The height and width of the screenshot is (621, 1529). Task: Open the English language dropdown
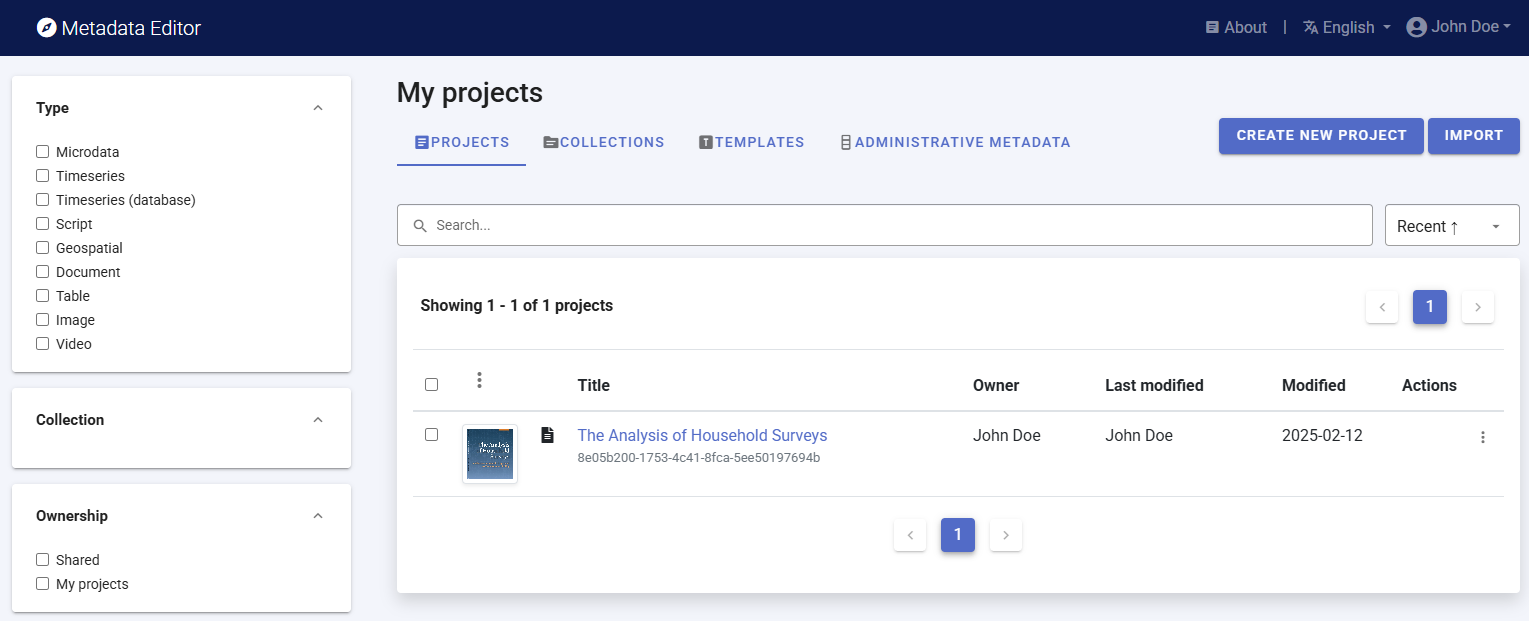tap(1346, 28)
